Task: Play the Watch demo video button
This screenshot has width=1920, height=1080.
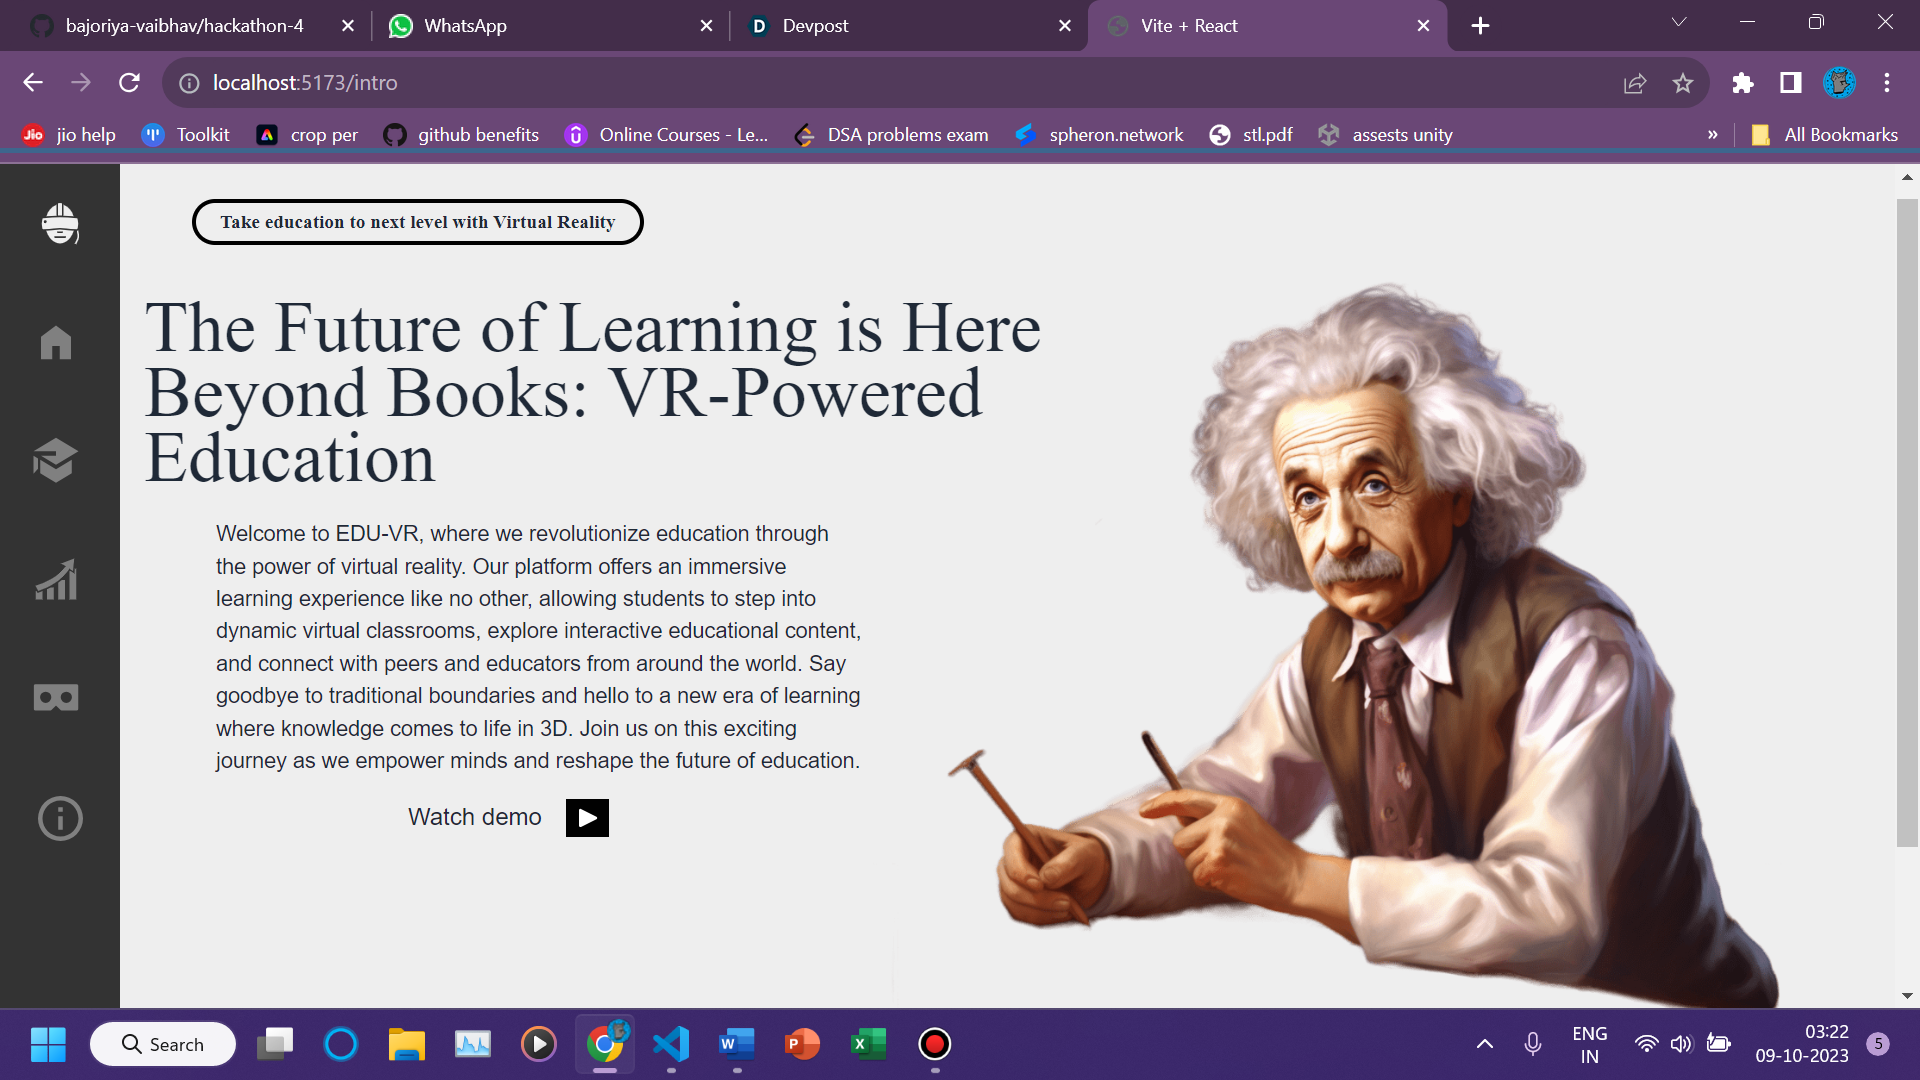Action: (587, 818)
